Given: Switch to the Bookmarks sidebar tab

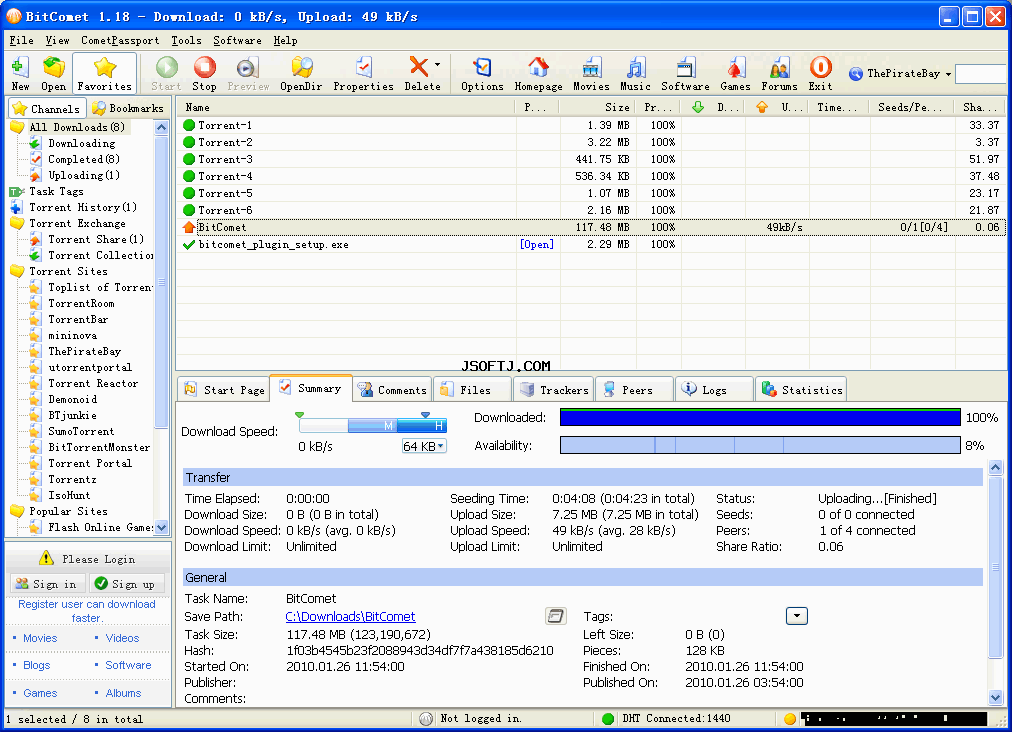Looking at the screenshot, I should [128, 108].
